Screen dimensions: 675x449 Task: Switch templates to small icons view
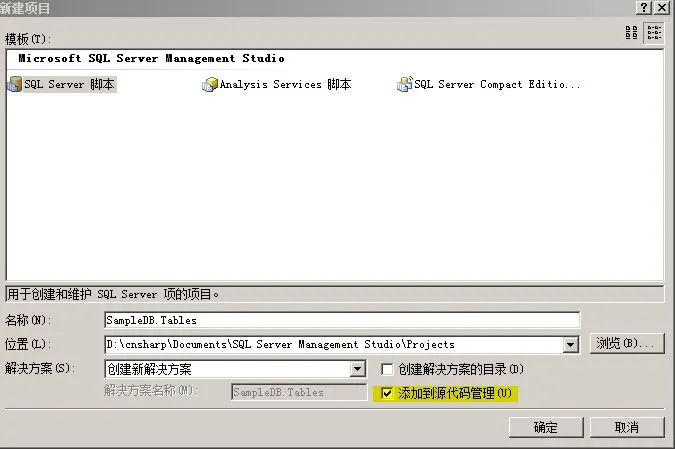click(654, 33)
